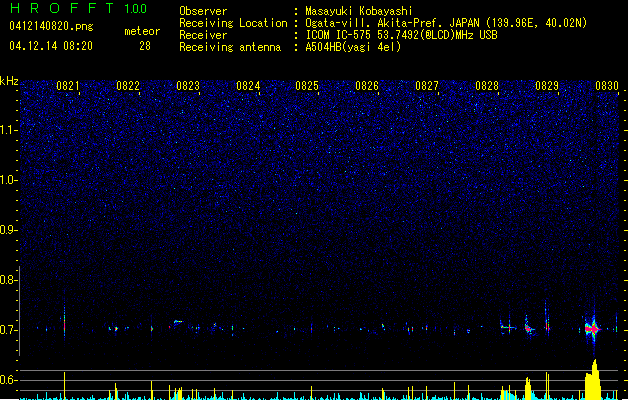Click the tallest yellow power peak near 0830
The height and width of the screenshot is (400, 629).
[594, 380]
